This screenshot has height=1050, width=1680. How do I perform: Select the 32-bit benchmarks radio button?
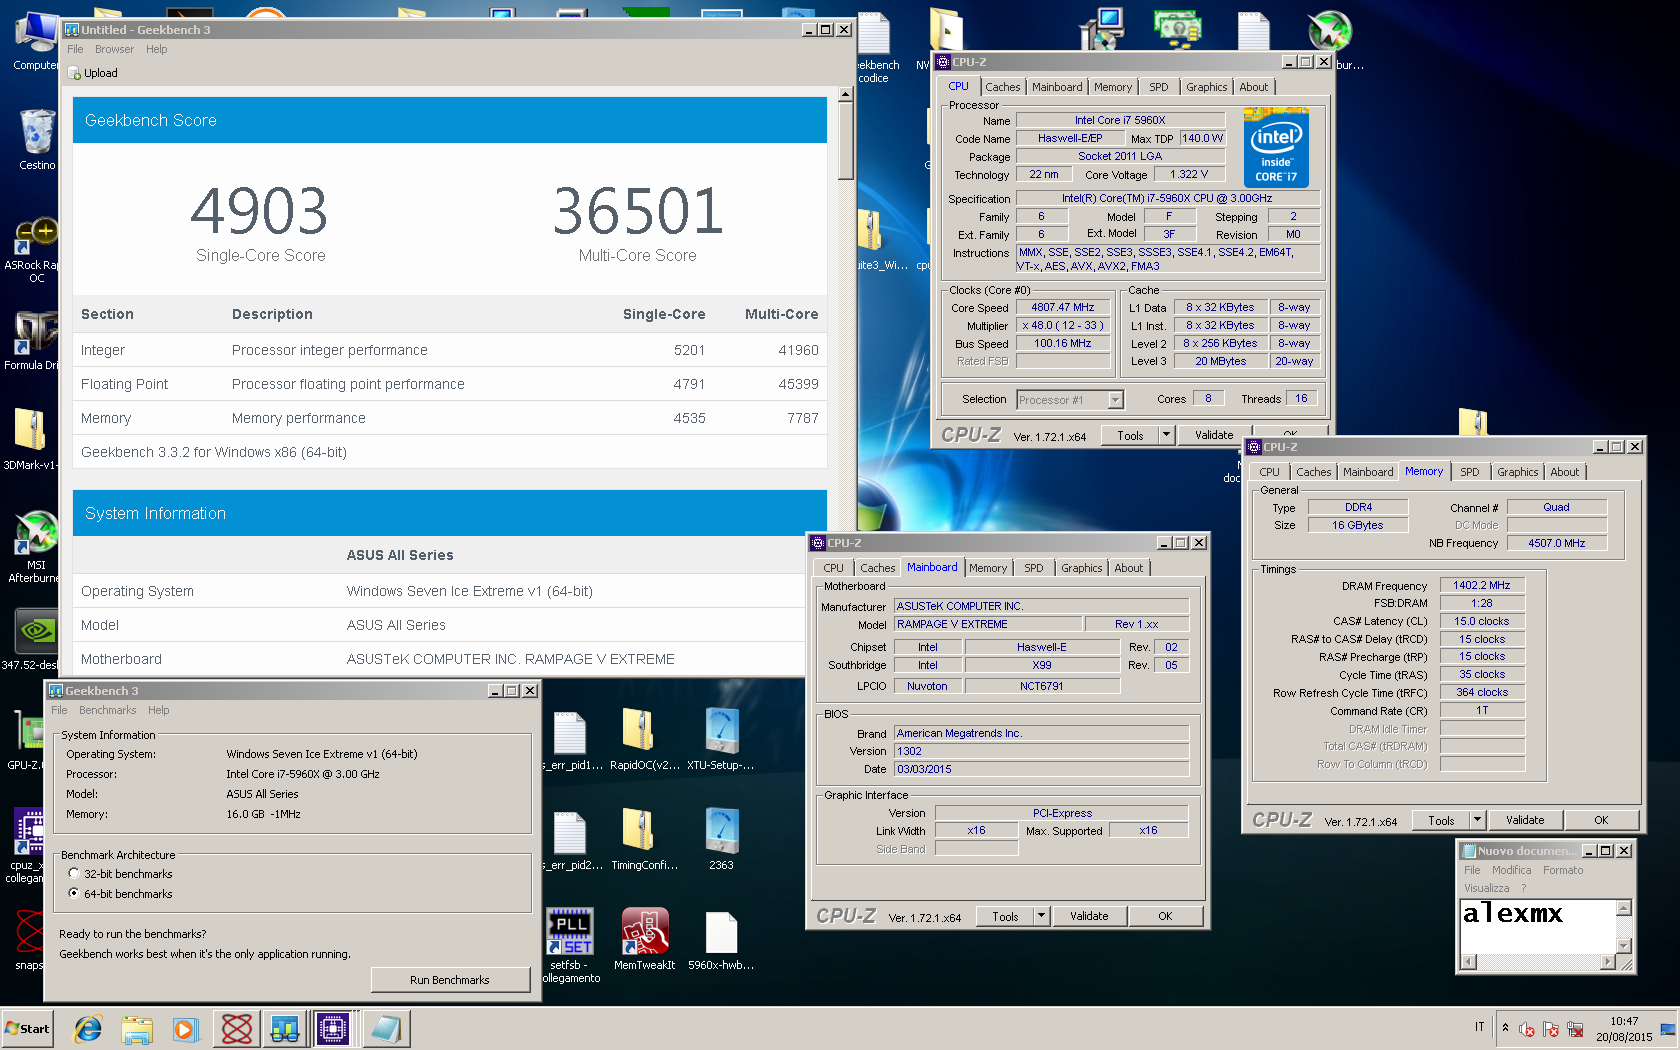tap(74, 874)
